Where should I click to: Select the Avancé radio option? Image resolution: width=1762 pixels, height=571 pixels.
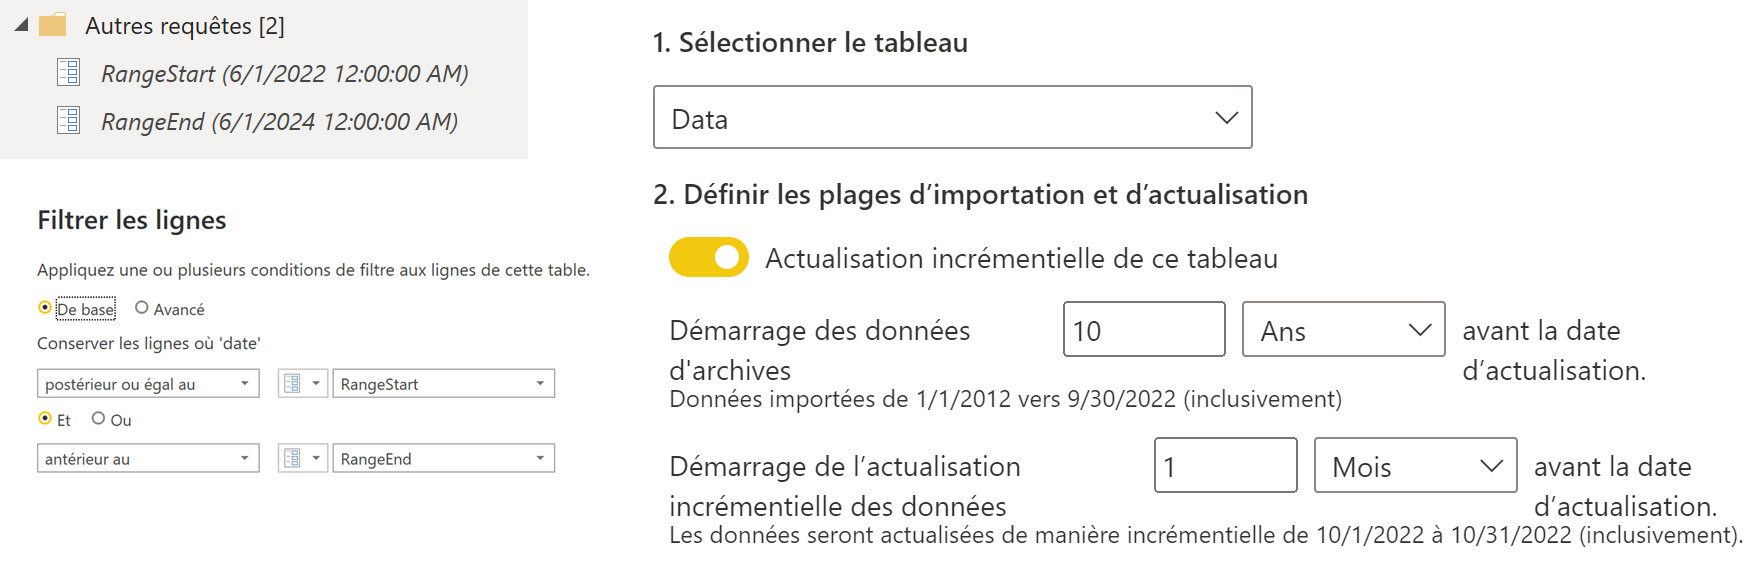coord(142,308)
